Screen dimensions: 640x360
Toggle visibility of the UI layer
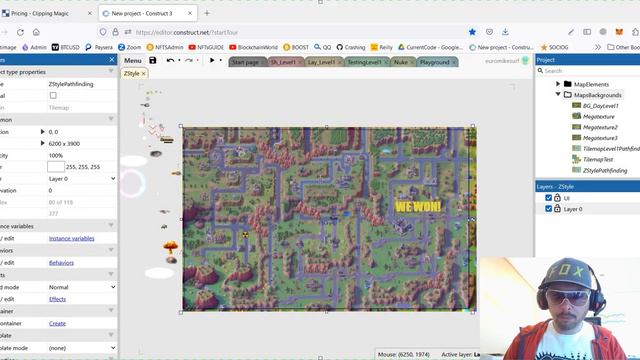pyautogui.click(x=549, y=198)
